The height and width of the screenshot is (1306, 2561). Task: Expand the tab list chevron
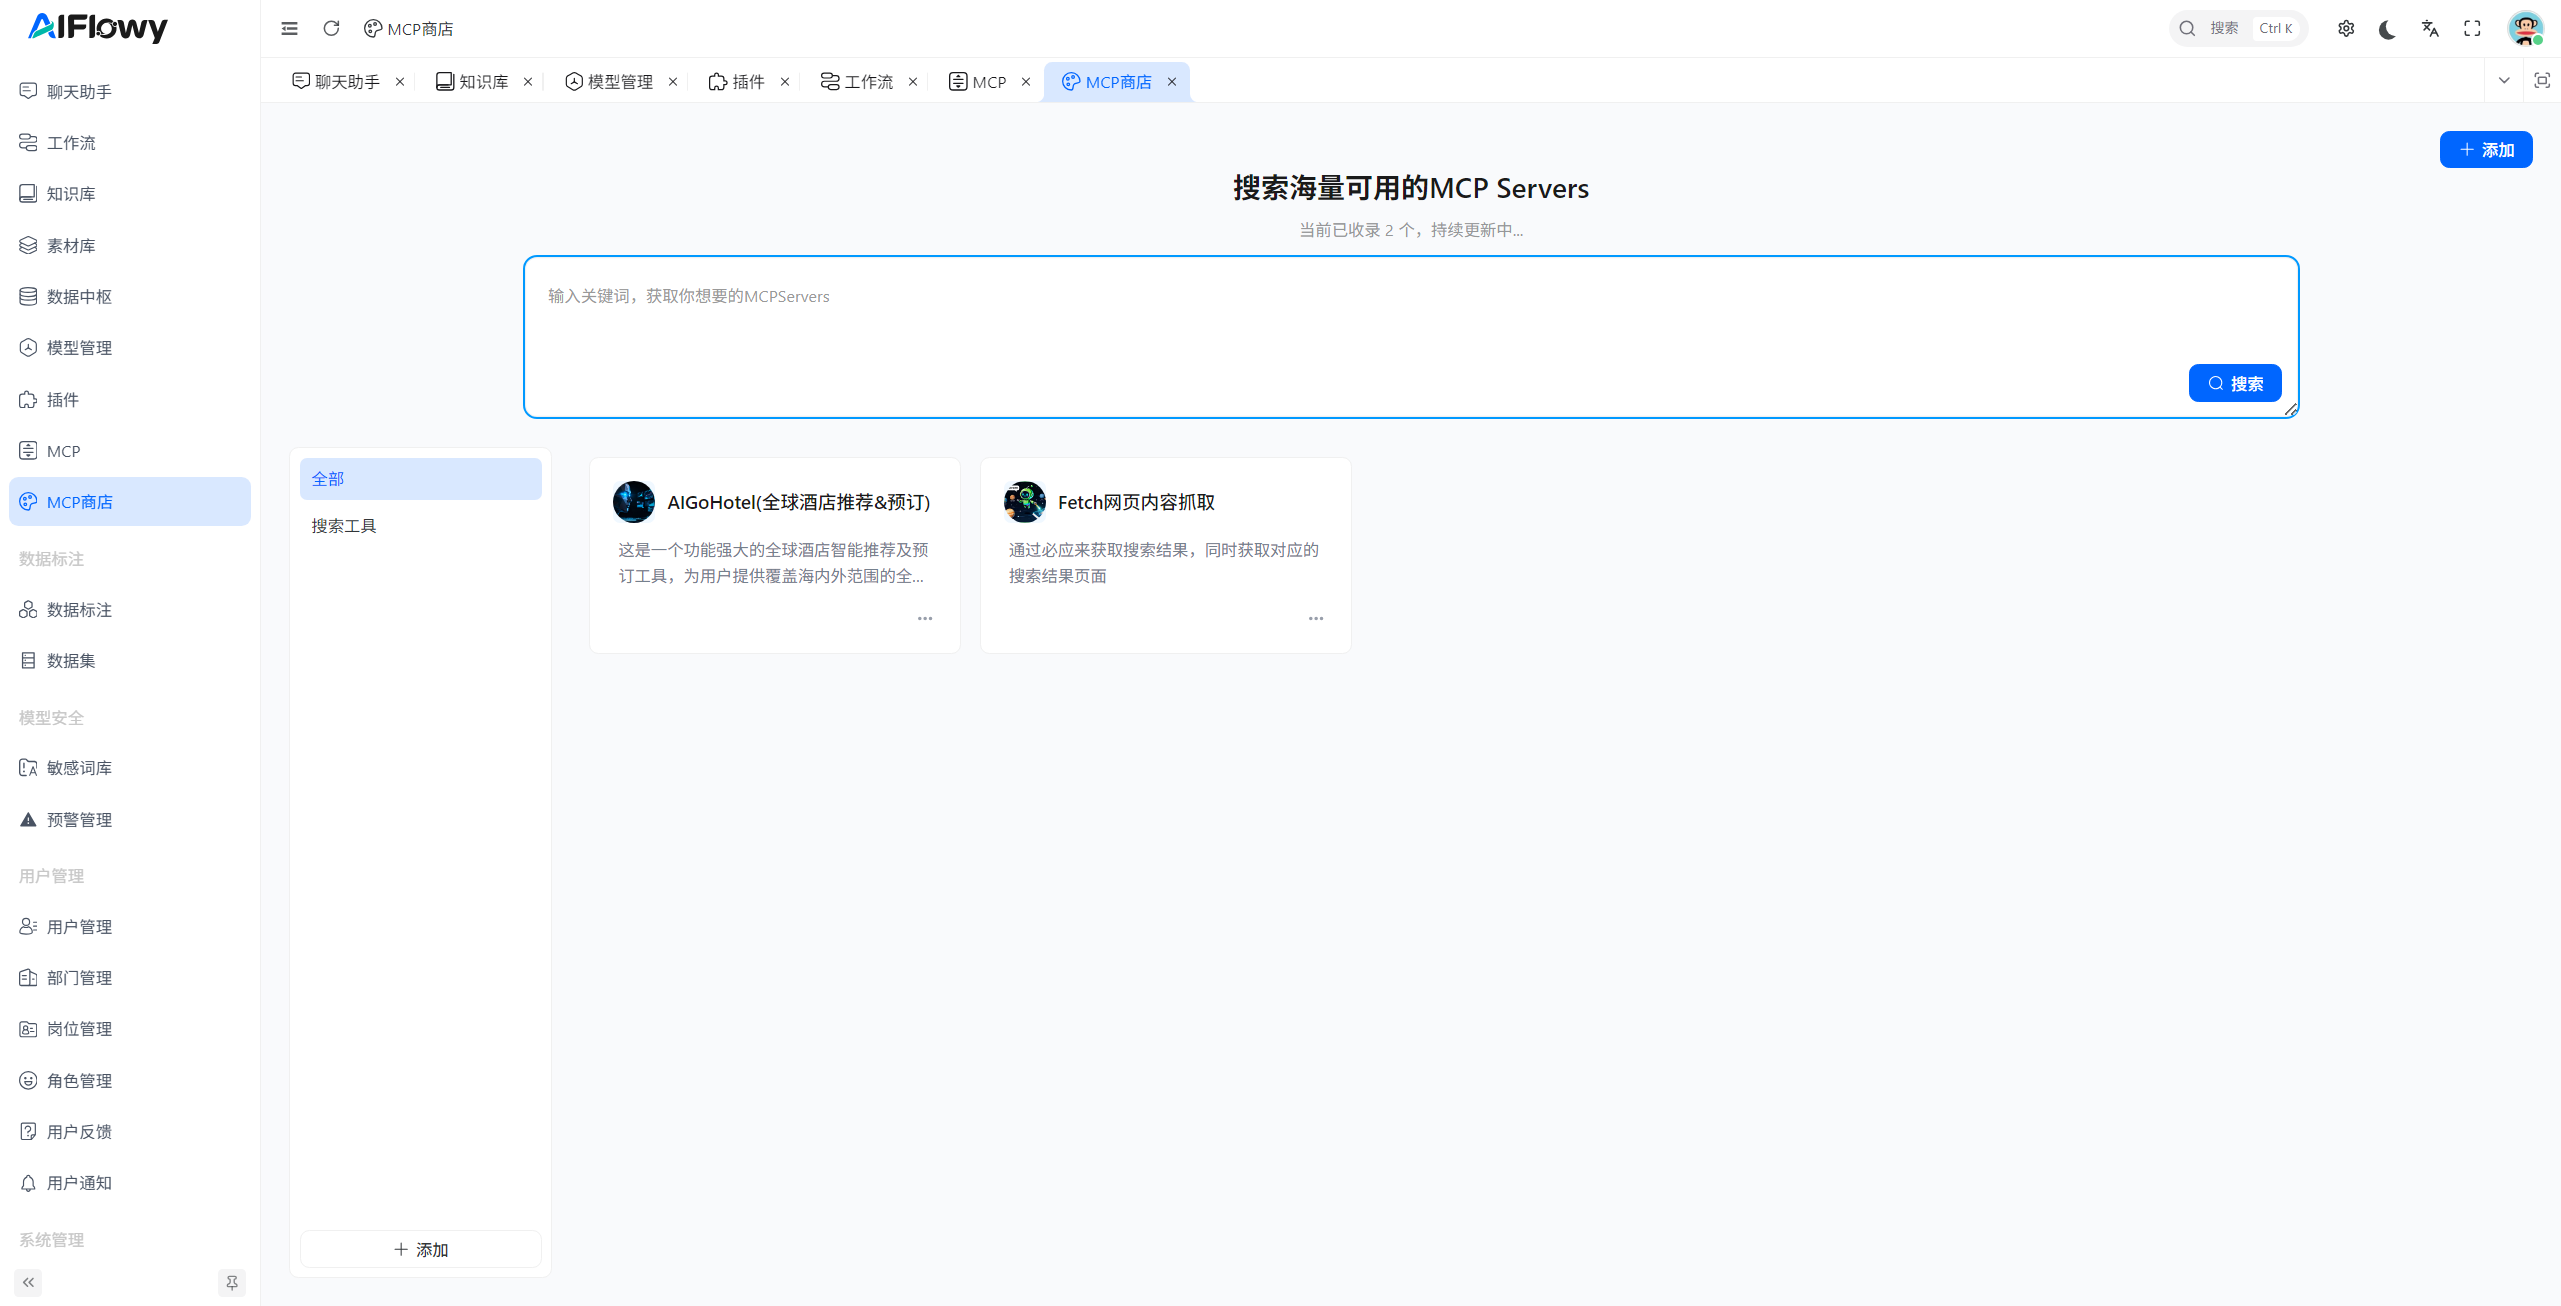point(2505,80)
